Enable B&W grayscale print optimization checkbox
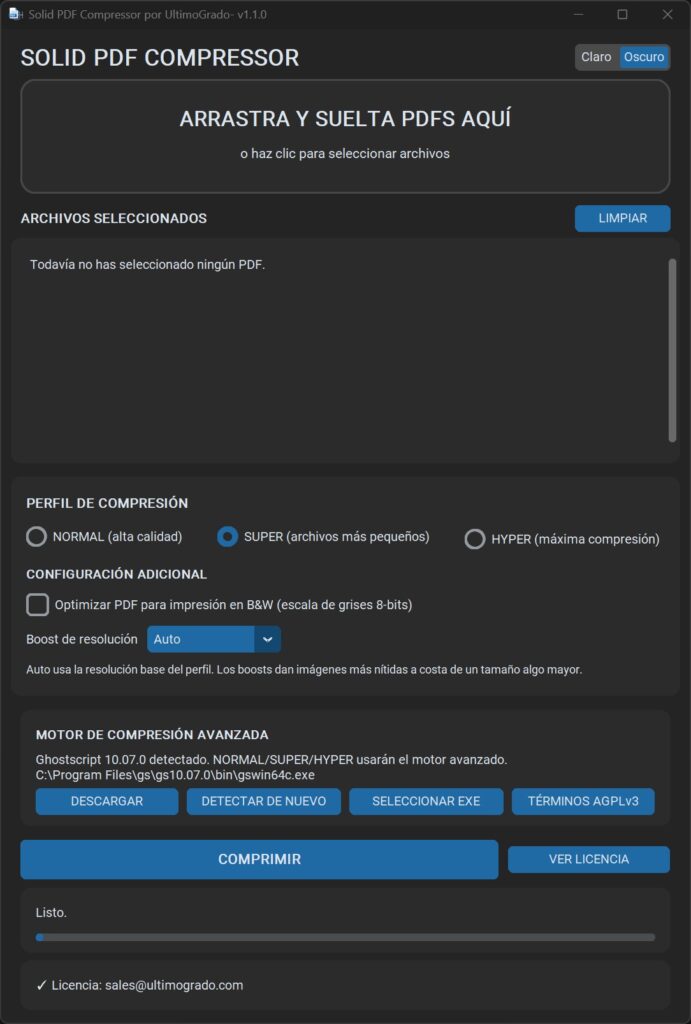 click(x=37, y=605)
